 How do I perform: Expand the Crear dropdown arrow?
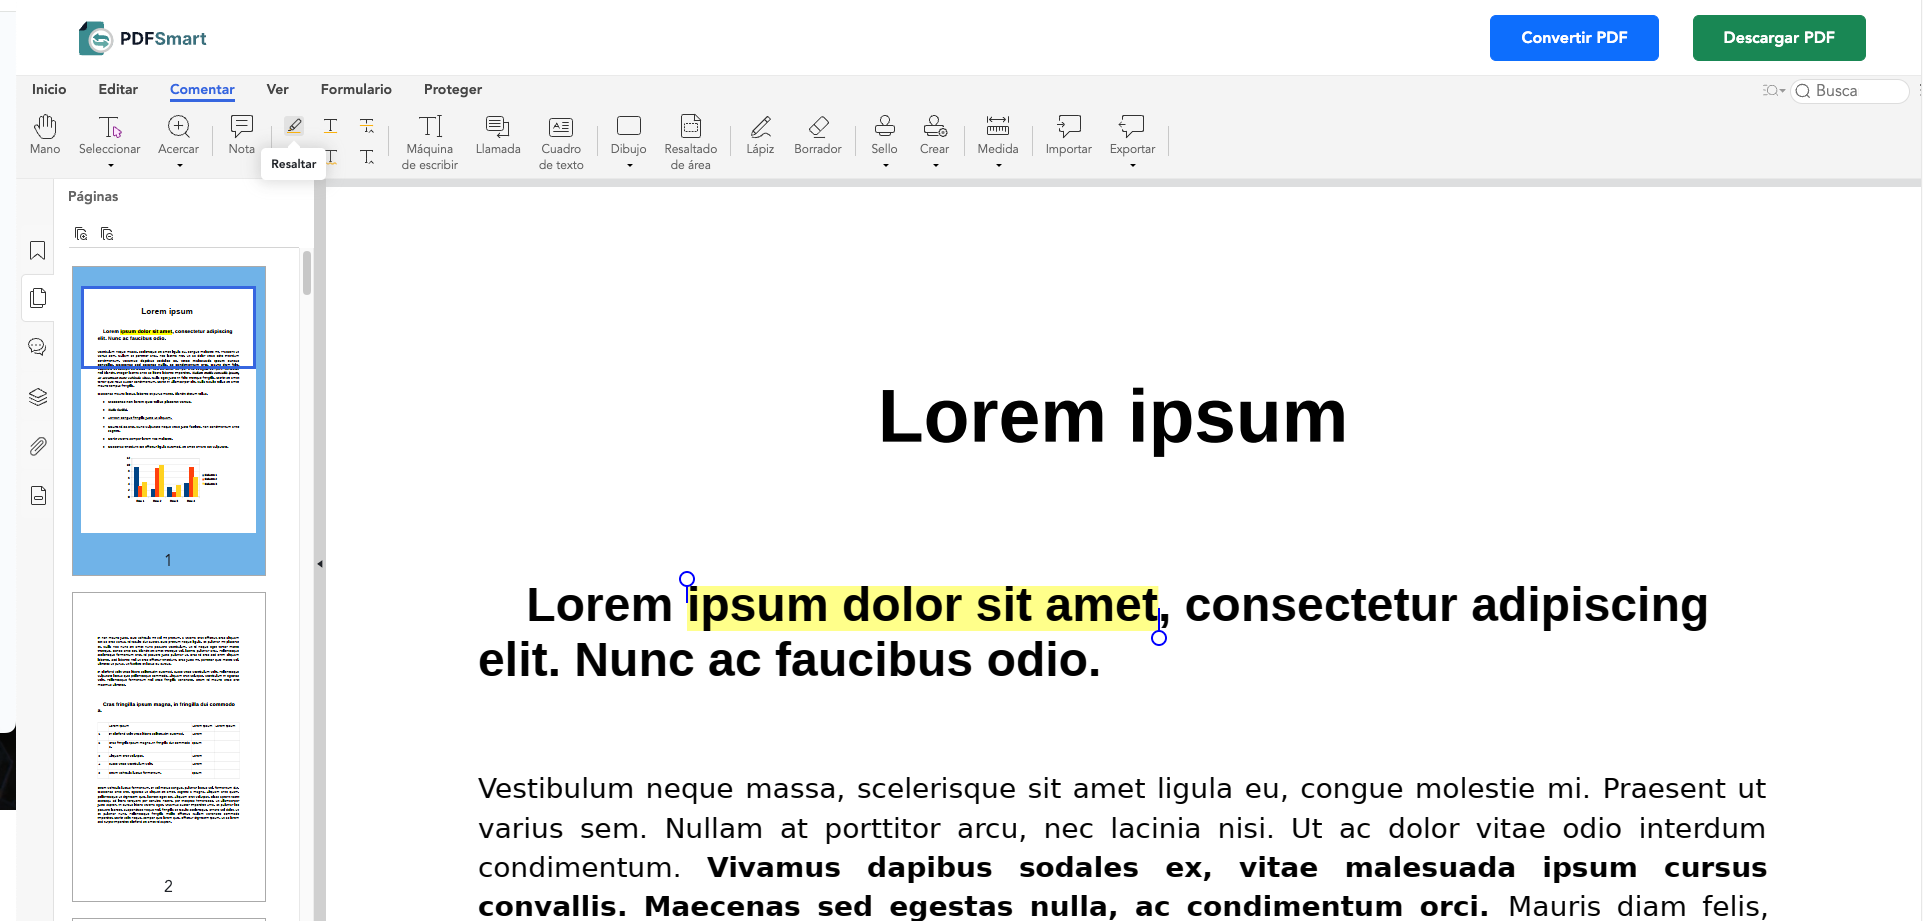[935, 166]
